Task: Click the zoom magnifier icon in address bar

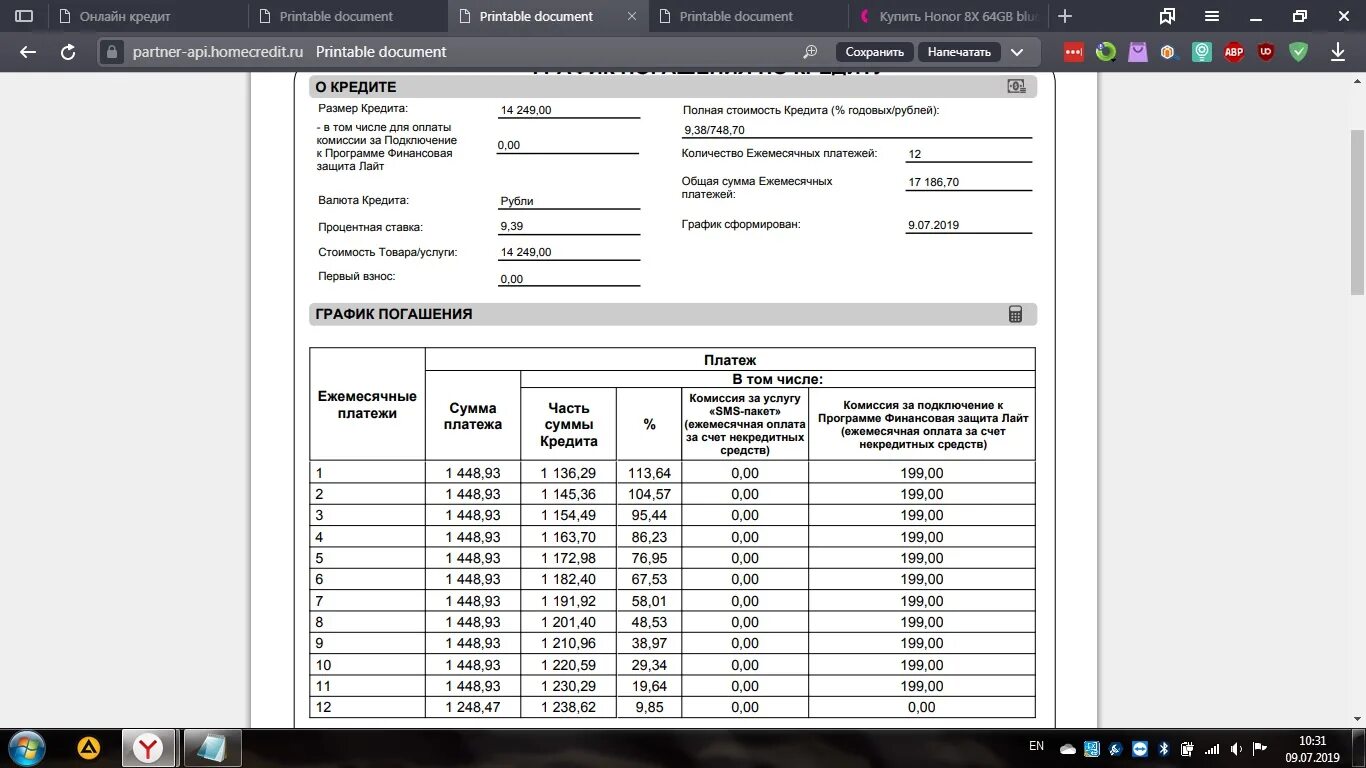Action: pos(810,52)
